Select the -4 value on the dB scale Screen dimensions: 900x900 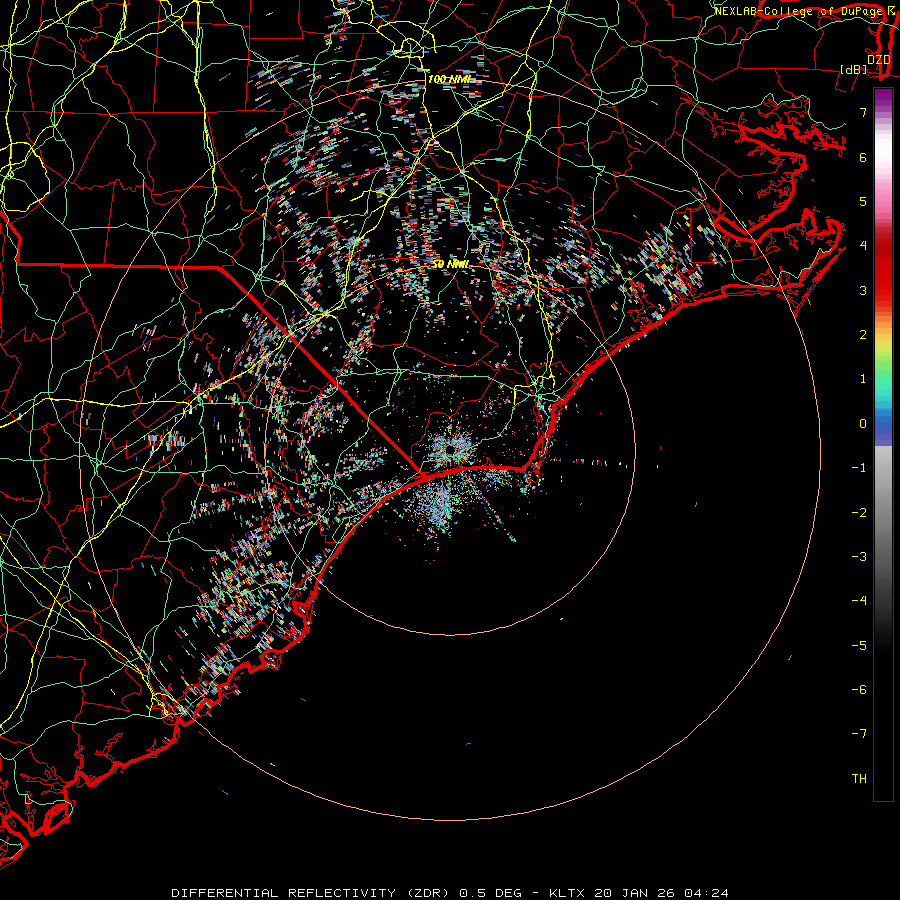pyautogui.click(x=859, y=601)
